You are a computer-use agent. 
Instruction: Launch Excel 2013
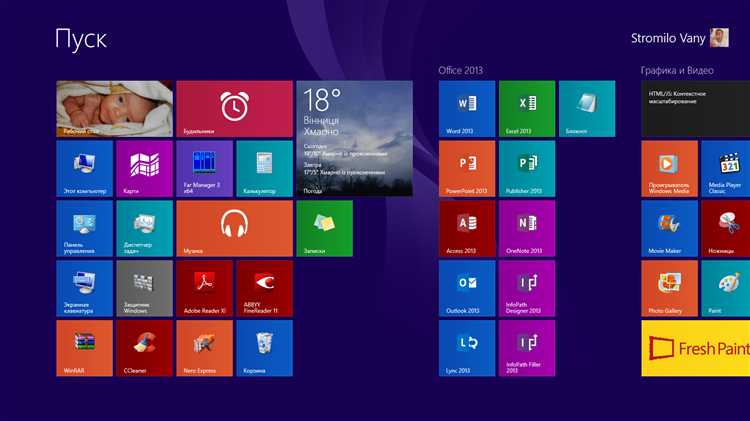527,109
